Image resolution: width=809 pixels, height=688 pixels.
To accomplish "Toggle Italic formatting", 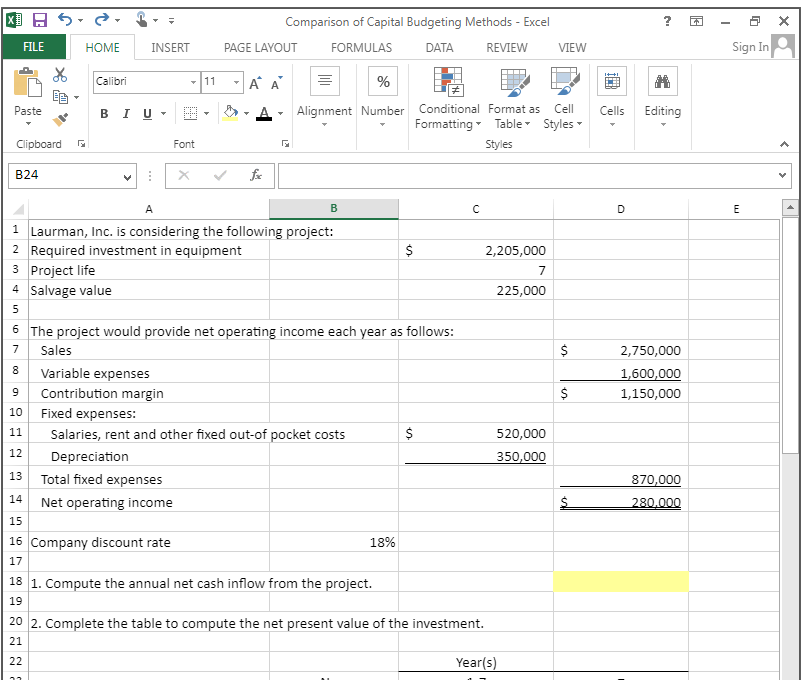I will pos(126,114).
